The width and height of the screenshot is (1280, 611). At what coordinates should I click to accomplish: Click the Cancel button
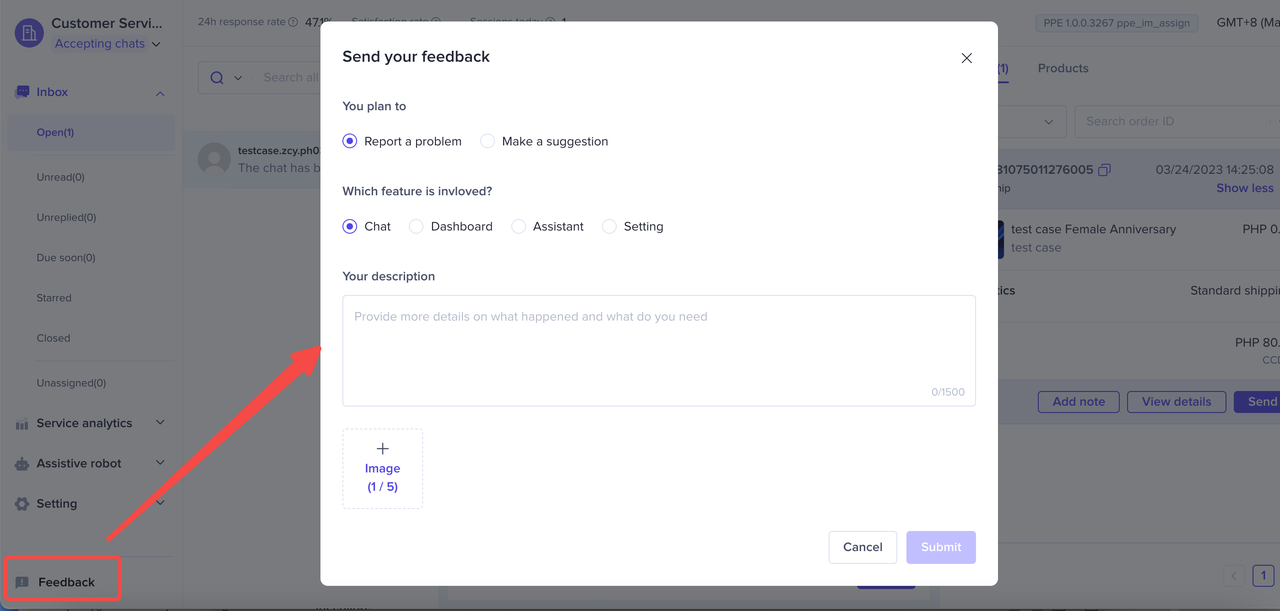click(x=862, y=547)
